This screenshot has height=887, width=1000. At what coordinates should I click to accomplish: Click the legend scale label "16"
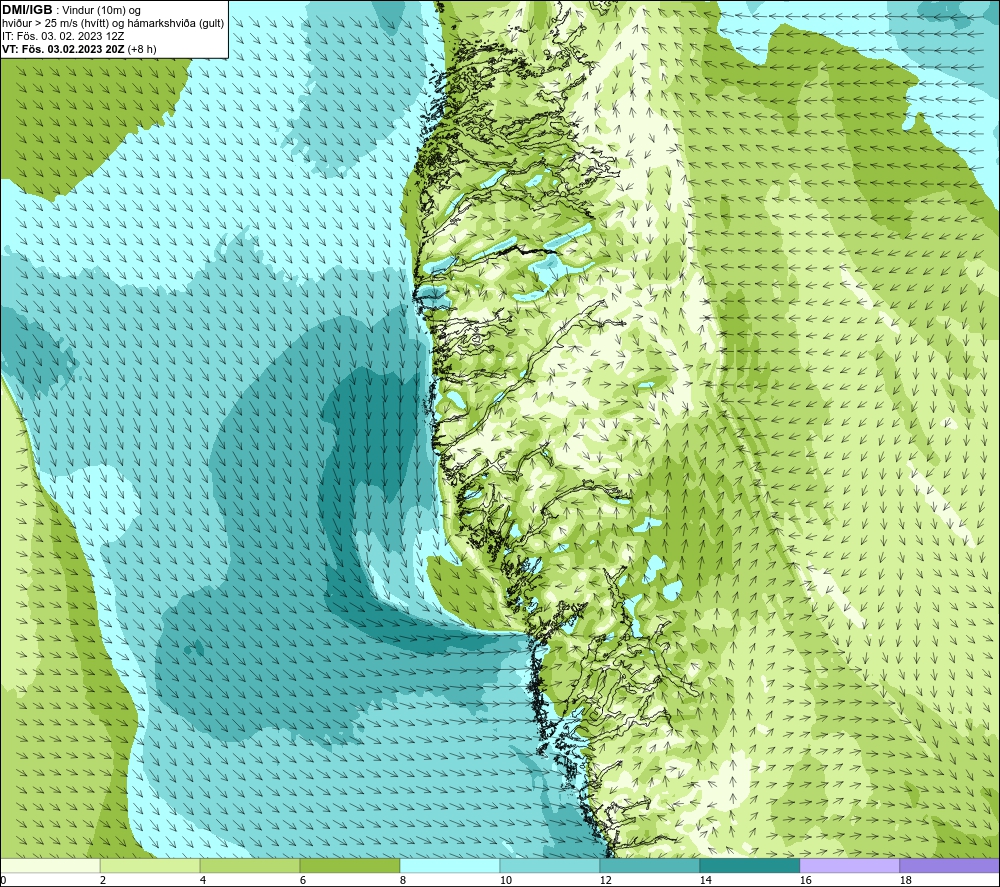coord(805,881)
